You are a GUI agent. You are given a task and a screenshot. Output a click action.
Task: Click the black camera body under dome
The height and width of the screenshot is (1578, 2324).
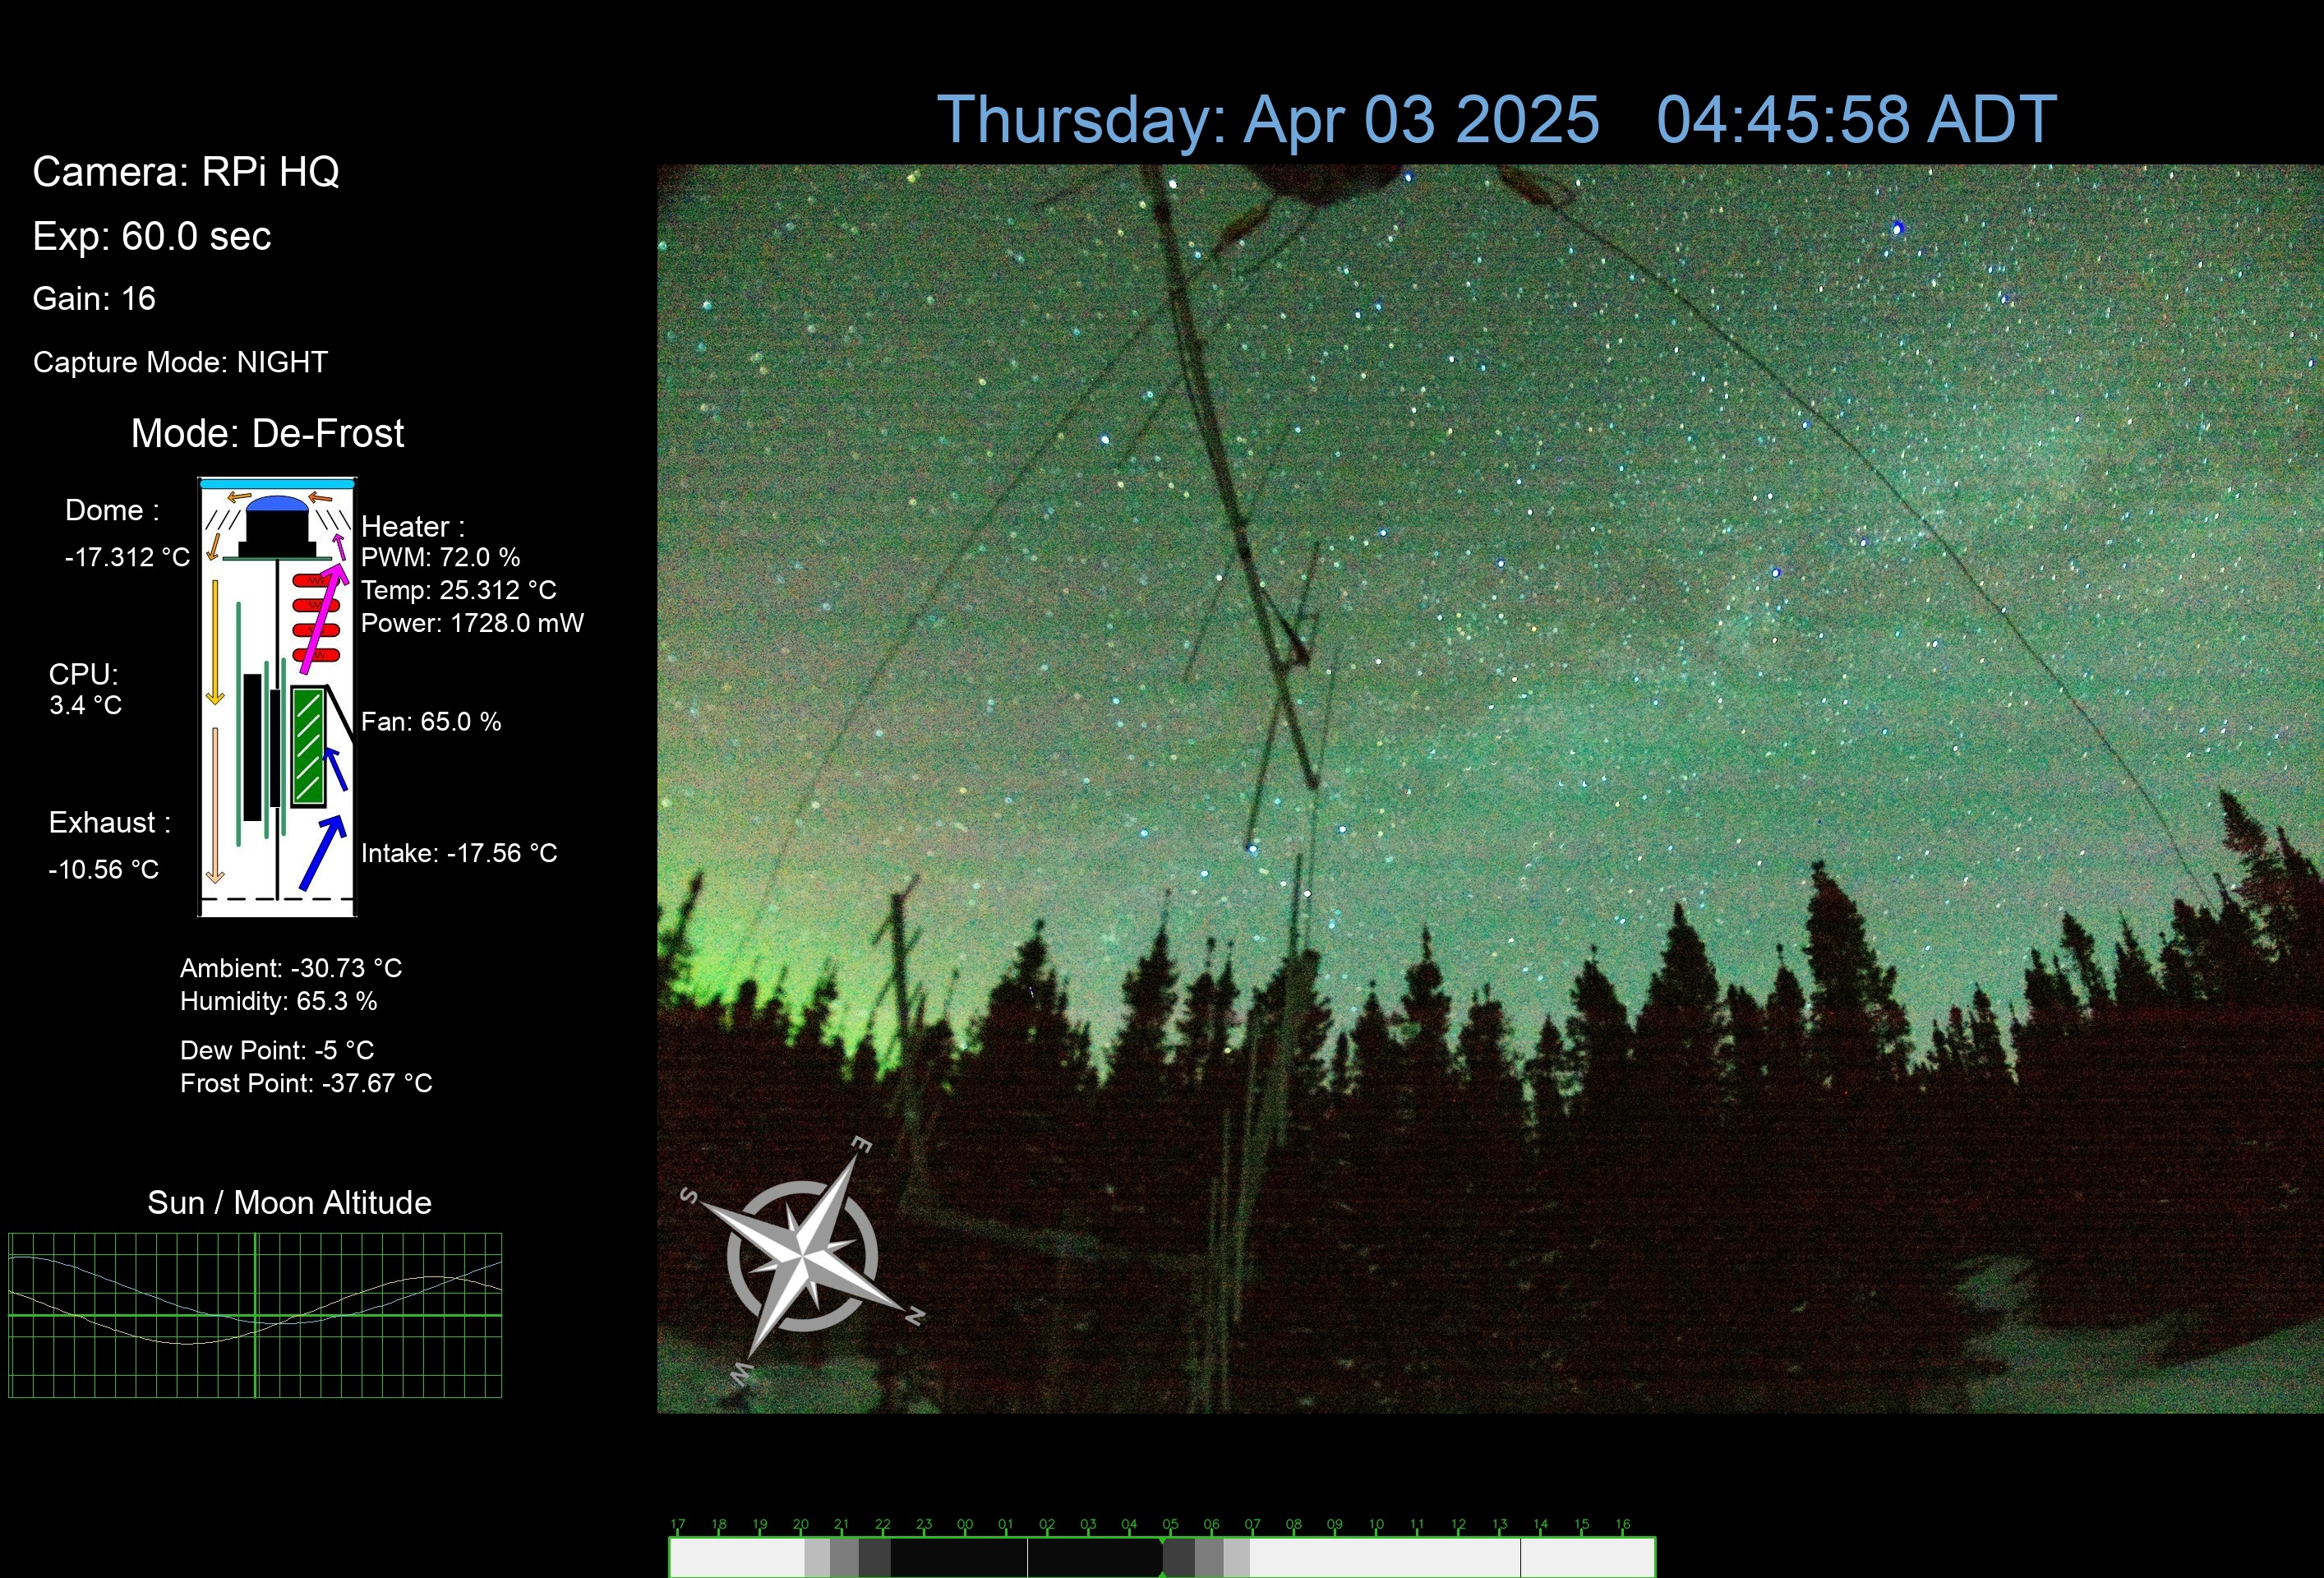tap(277, 534)
